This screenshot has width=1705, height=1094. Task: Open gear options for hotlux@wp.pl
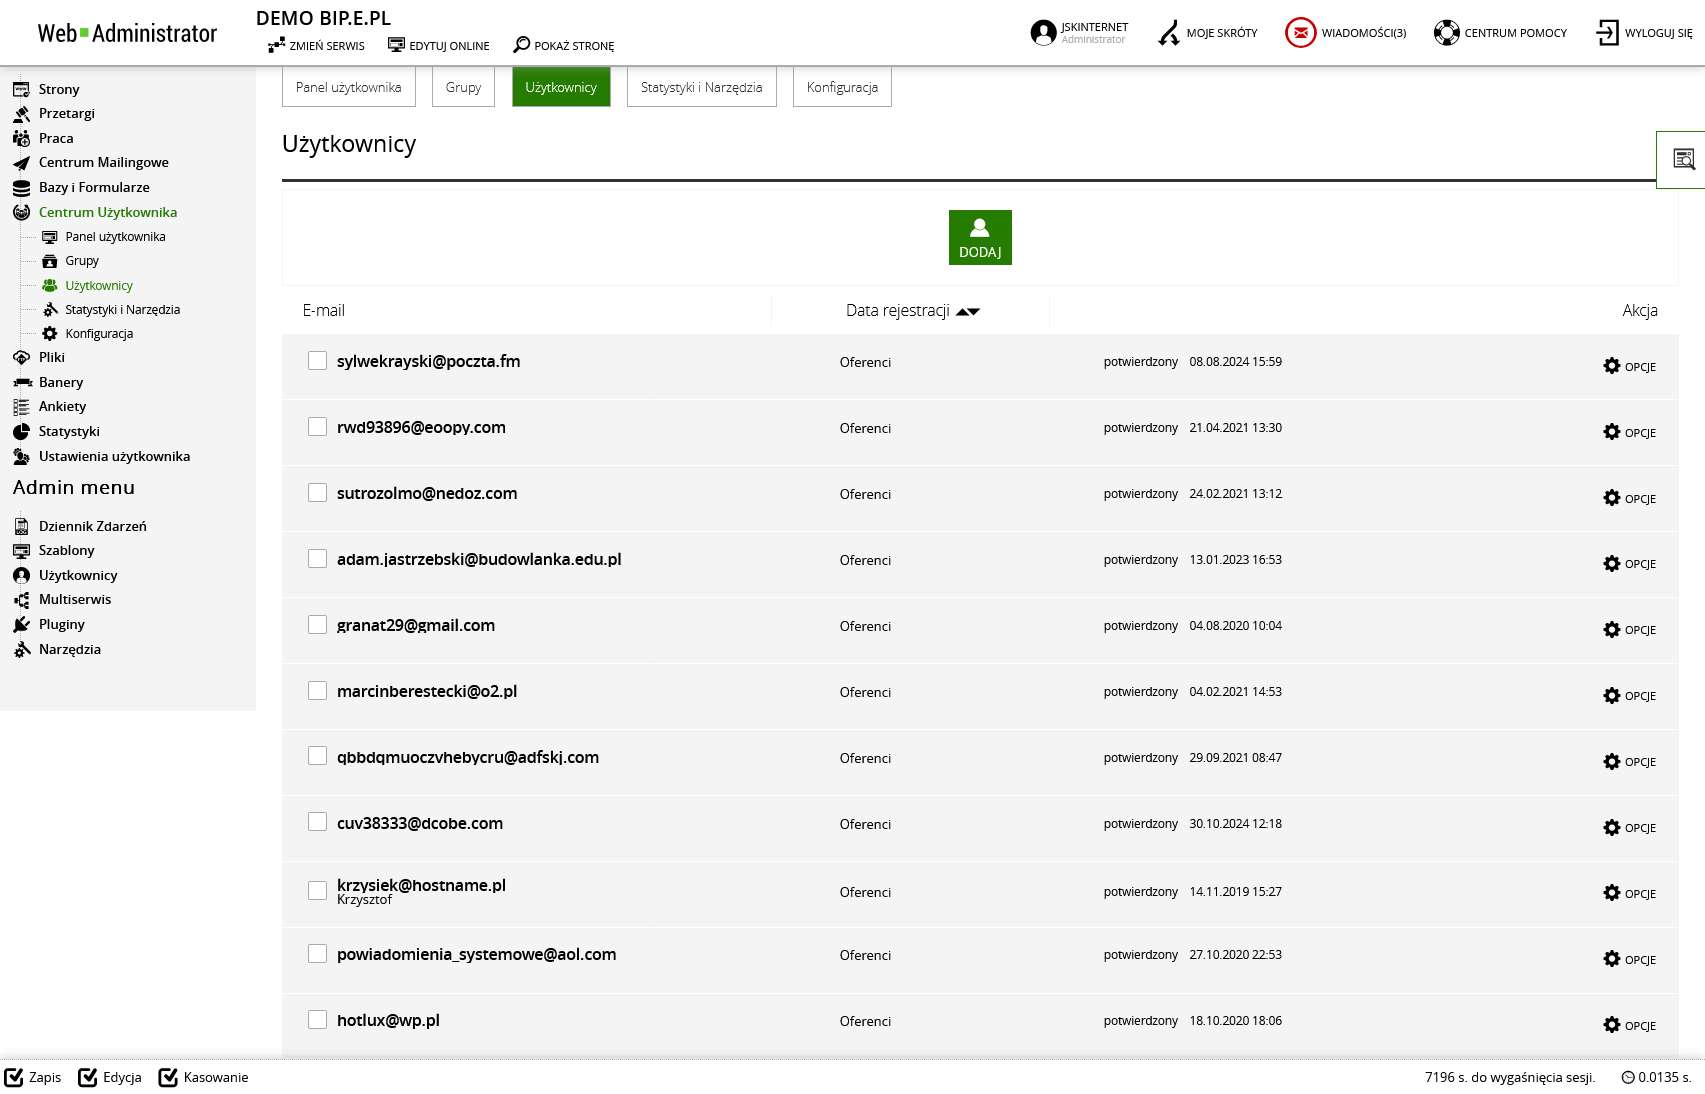click(1611, 1025)
